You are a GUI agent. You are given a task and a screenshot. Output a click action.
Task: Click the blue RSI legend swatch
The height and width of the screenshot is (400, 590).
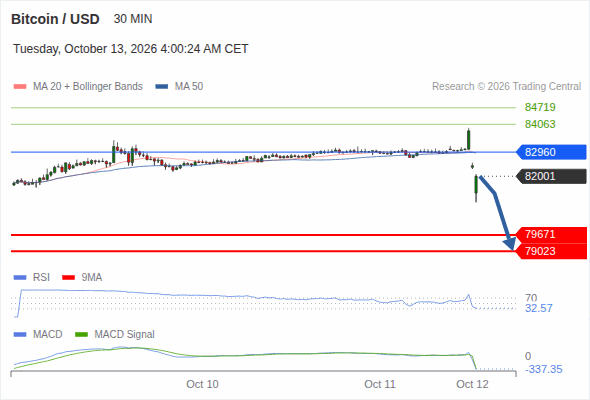20,278
